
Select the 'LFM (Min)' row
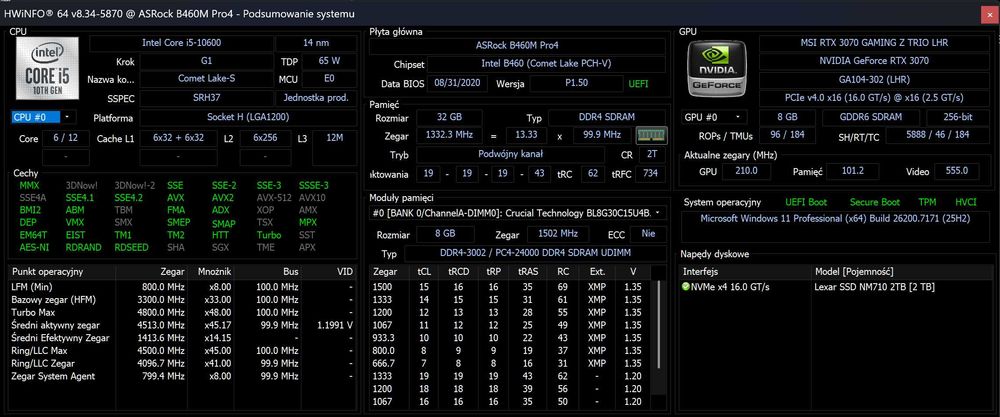(182, 287)
